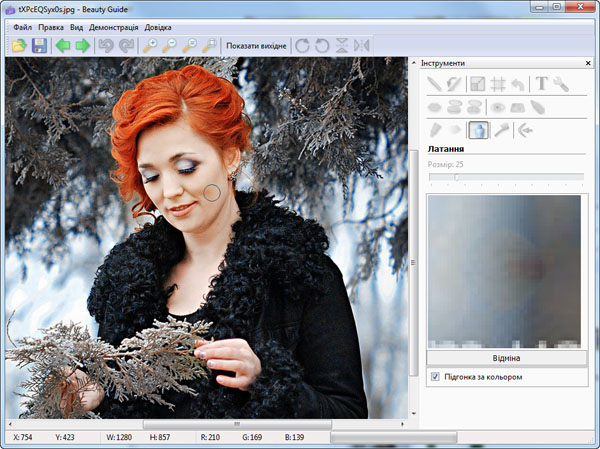
Task: Flip image vertically using the toolbar icon
Action: point(342,46)
